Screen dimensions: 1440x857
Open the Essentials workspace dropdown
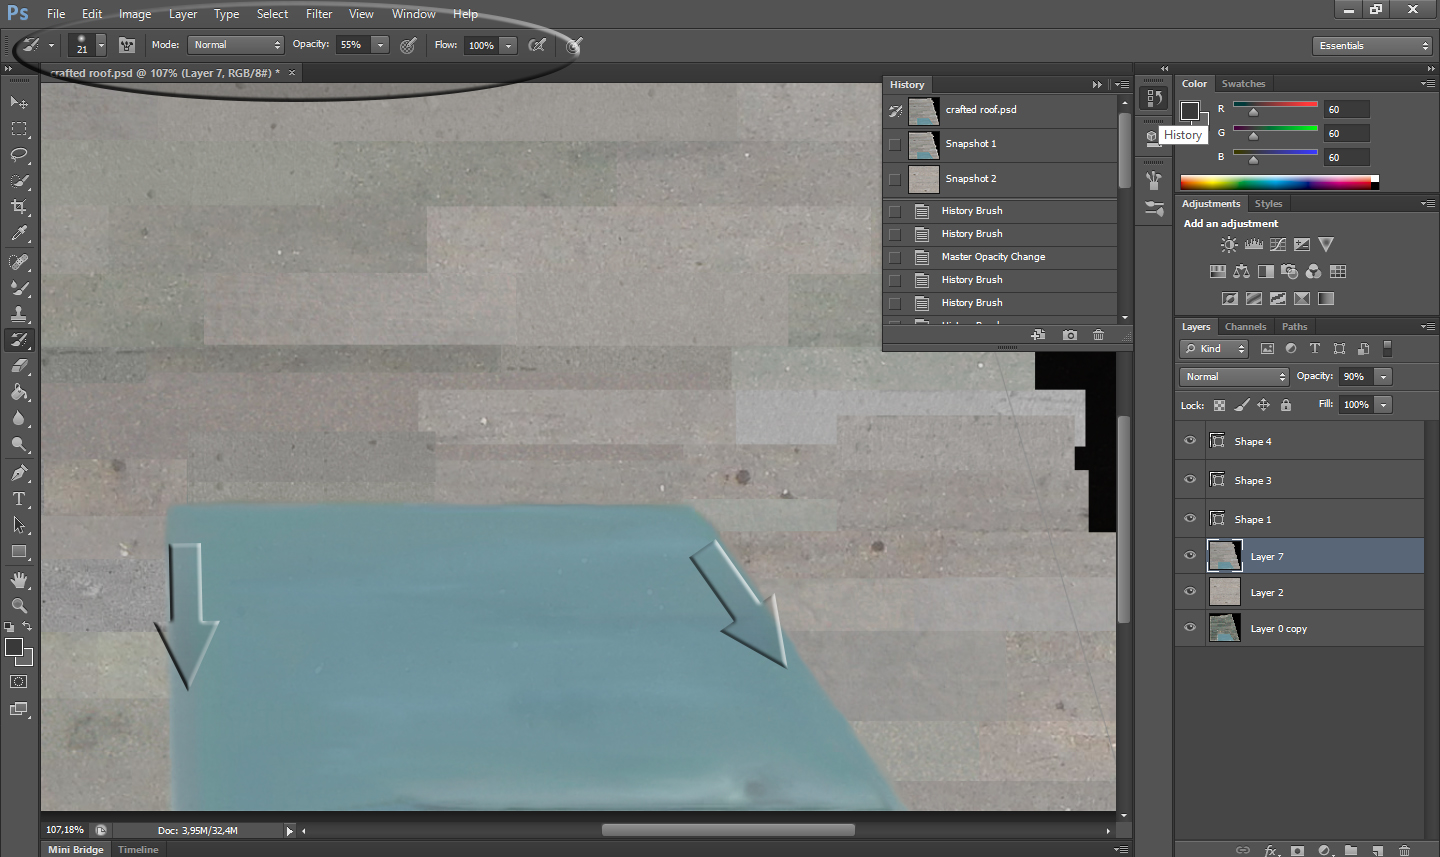click(1372, 46)
